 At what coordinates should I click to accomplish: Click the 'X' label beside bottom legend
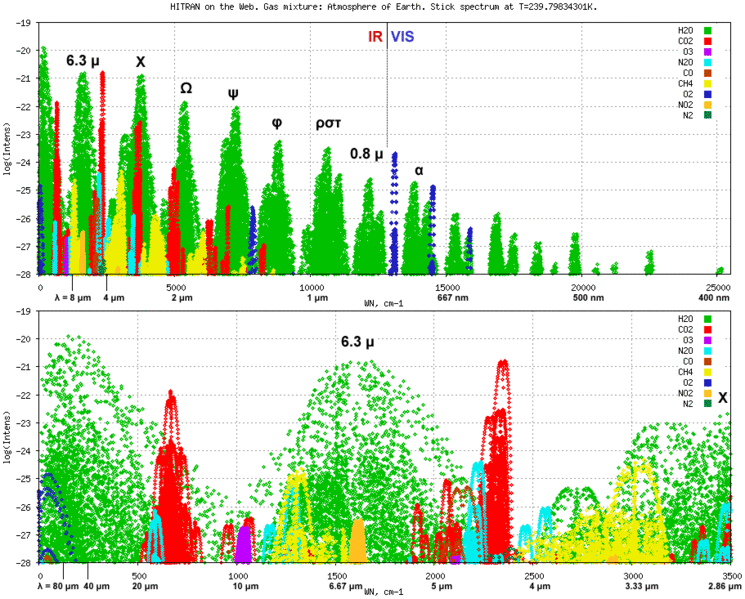[723, 398]
